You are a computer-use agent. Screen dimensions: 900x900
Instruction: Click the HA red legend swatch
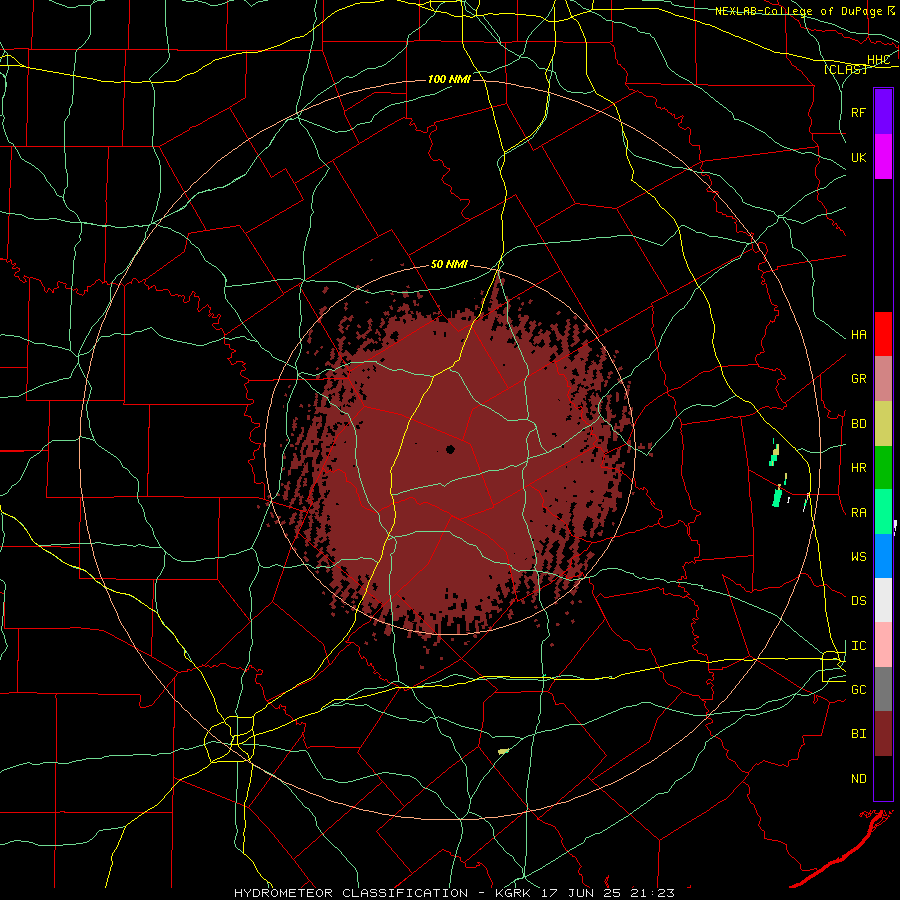[x=883, y=334]
